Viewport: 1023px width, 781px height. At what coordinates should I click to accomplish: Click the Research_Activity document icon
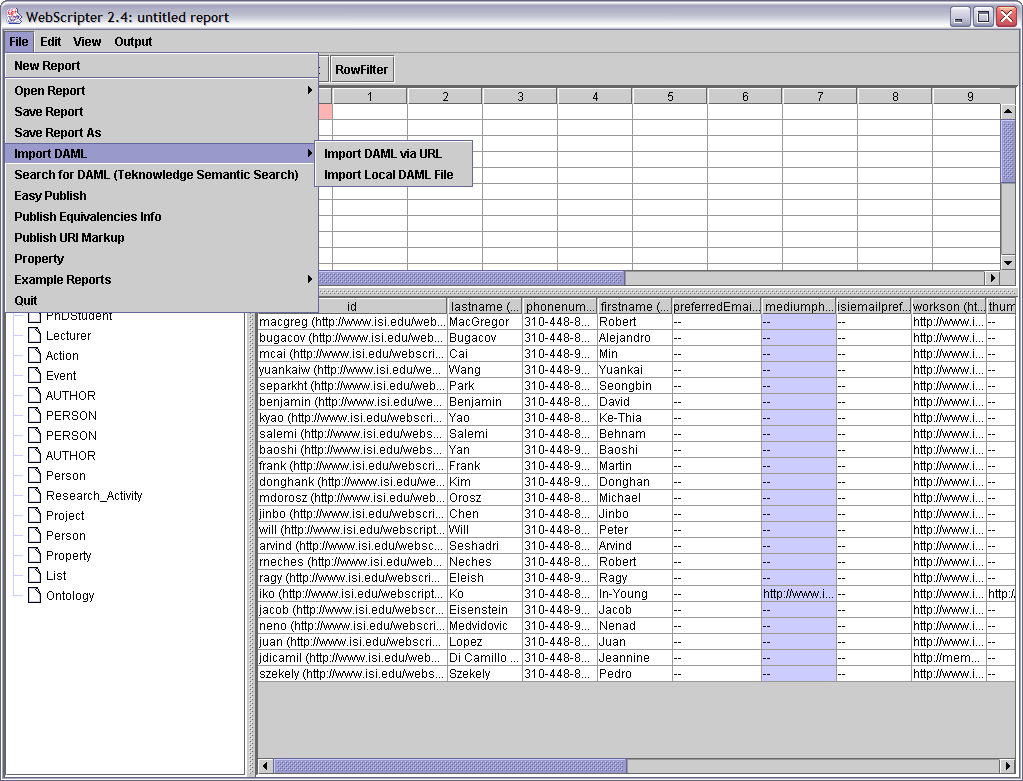34,496
